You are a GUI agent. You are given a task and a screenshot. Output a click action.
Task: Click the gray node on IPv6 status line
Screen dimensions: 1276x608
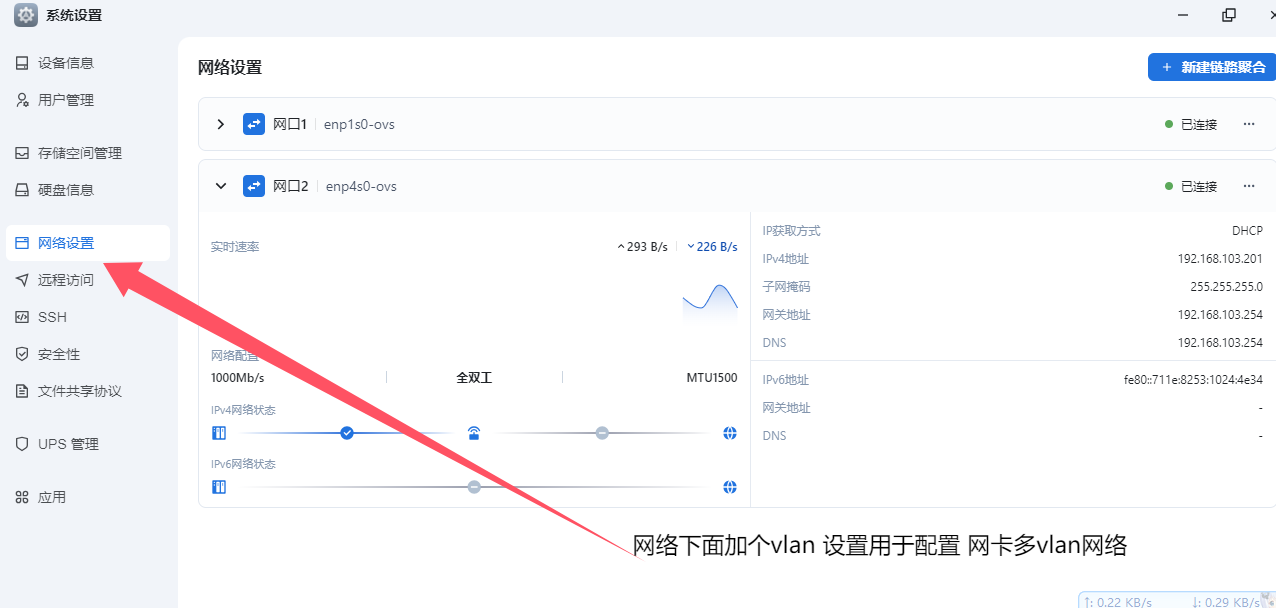[474, 487]
